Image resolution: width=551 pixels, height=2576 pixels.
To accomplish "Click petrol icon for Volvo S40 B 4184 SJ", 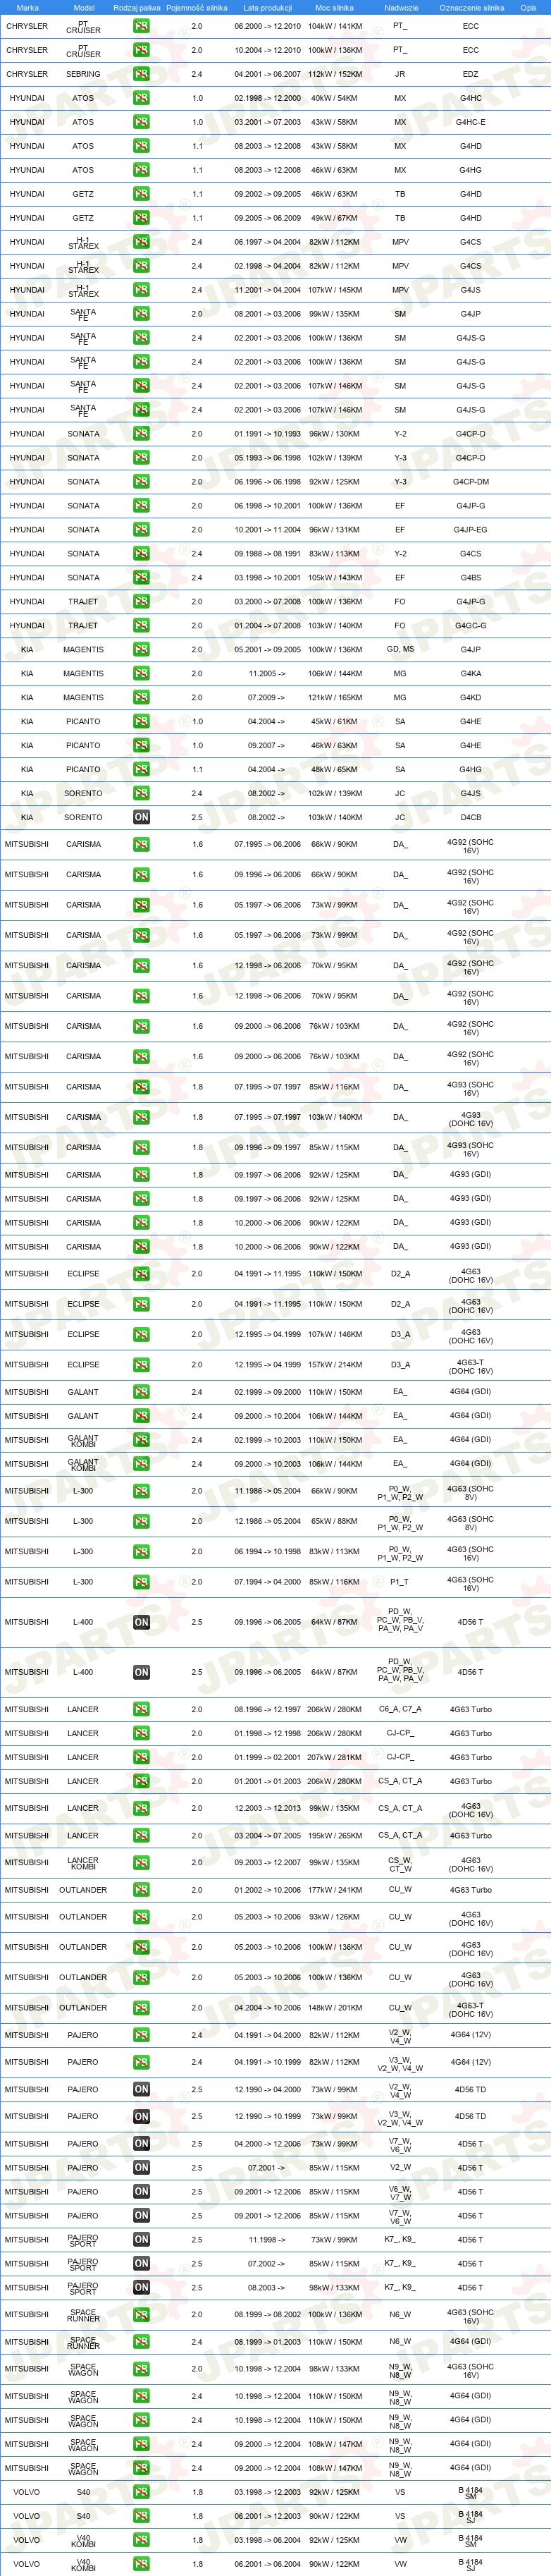I will pyautogui.click(x=141, y=2515).
